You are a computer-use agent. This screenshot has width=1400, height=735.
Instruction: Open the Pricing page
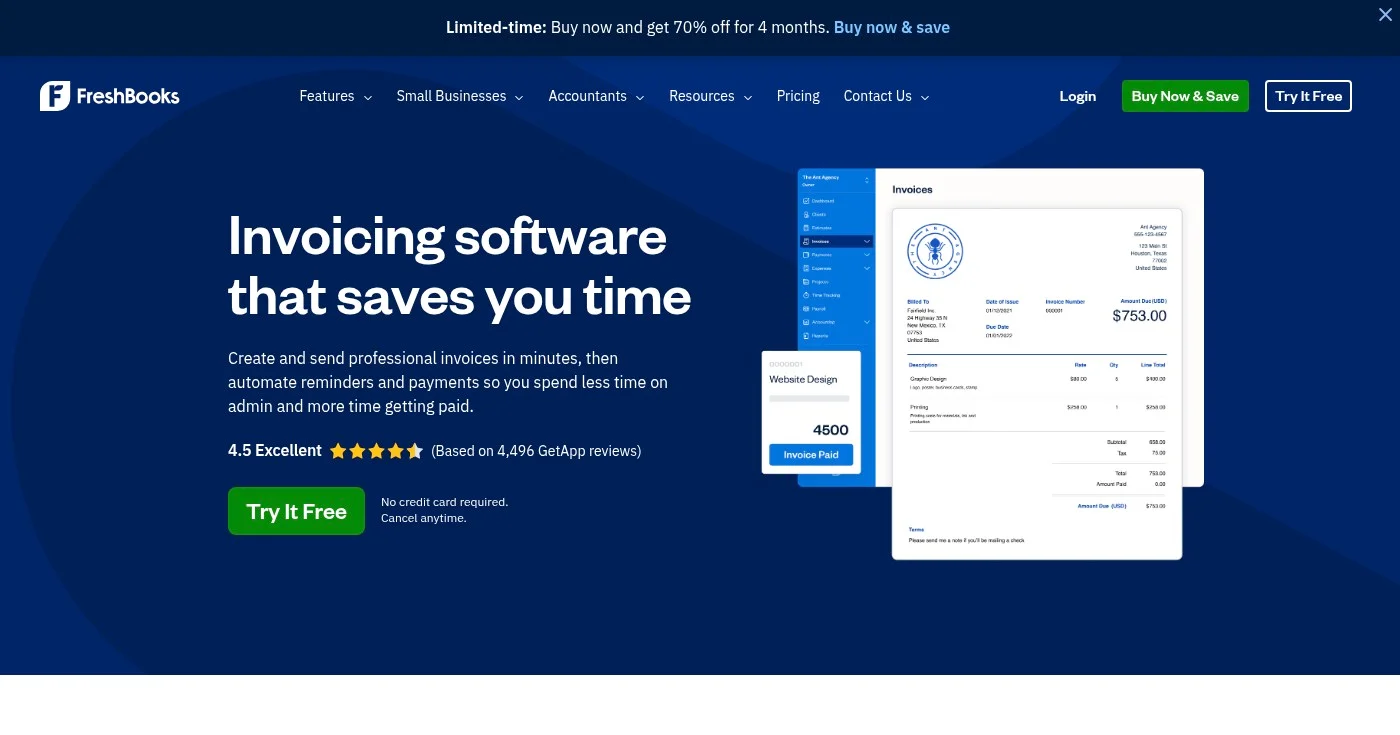[x=798, y=96]
